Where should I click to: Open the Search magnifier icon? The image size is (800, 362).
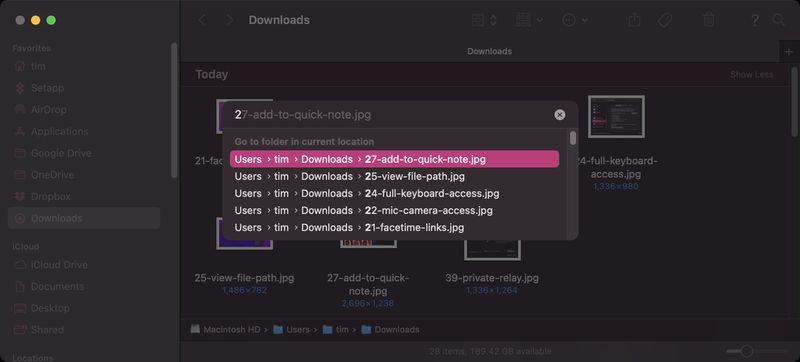[x=779, y=20]
